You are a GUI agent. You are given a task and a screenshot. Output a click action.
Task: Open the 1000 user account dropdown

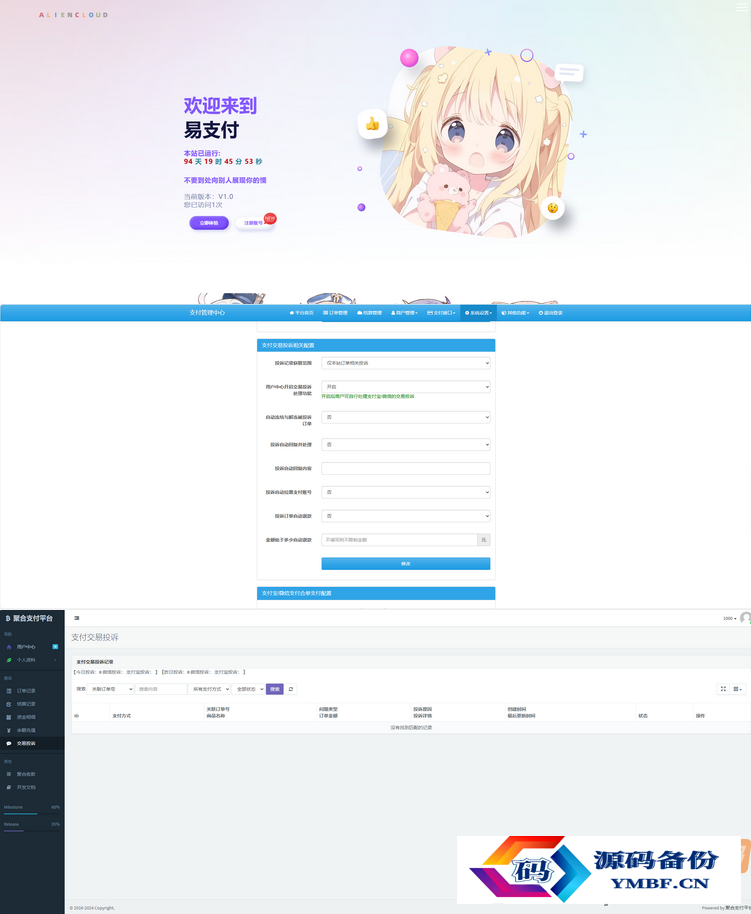(x=729, y=618)
